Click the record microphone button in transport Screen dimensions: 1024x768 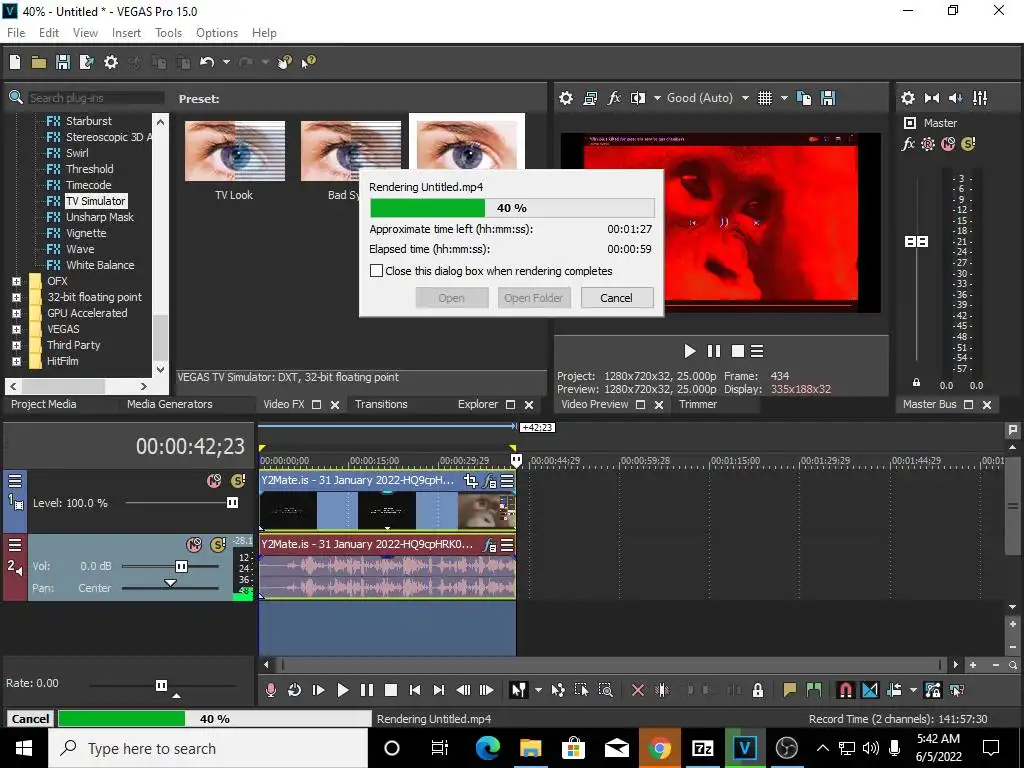tap(270, 690)
